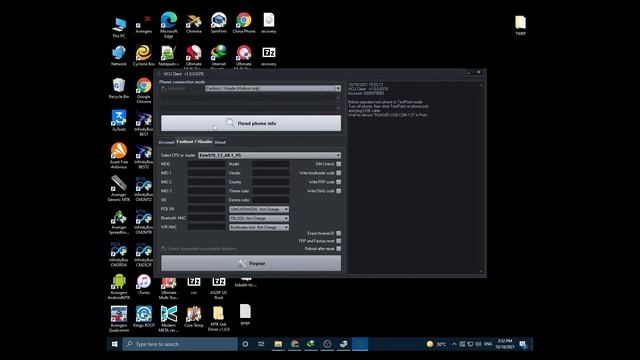
Task: Click Model input field
Action: [x=271, y=164]
